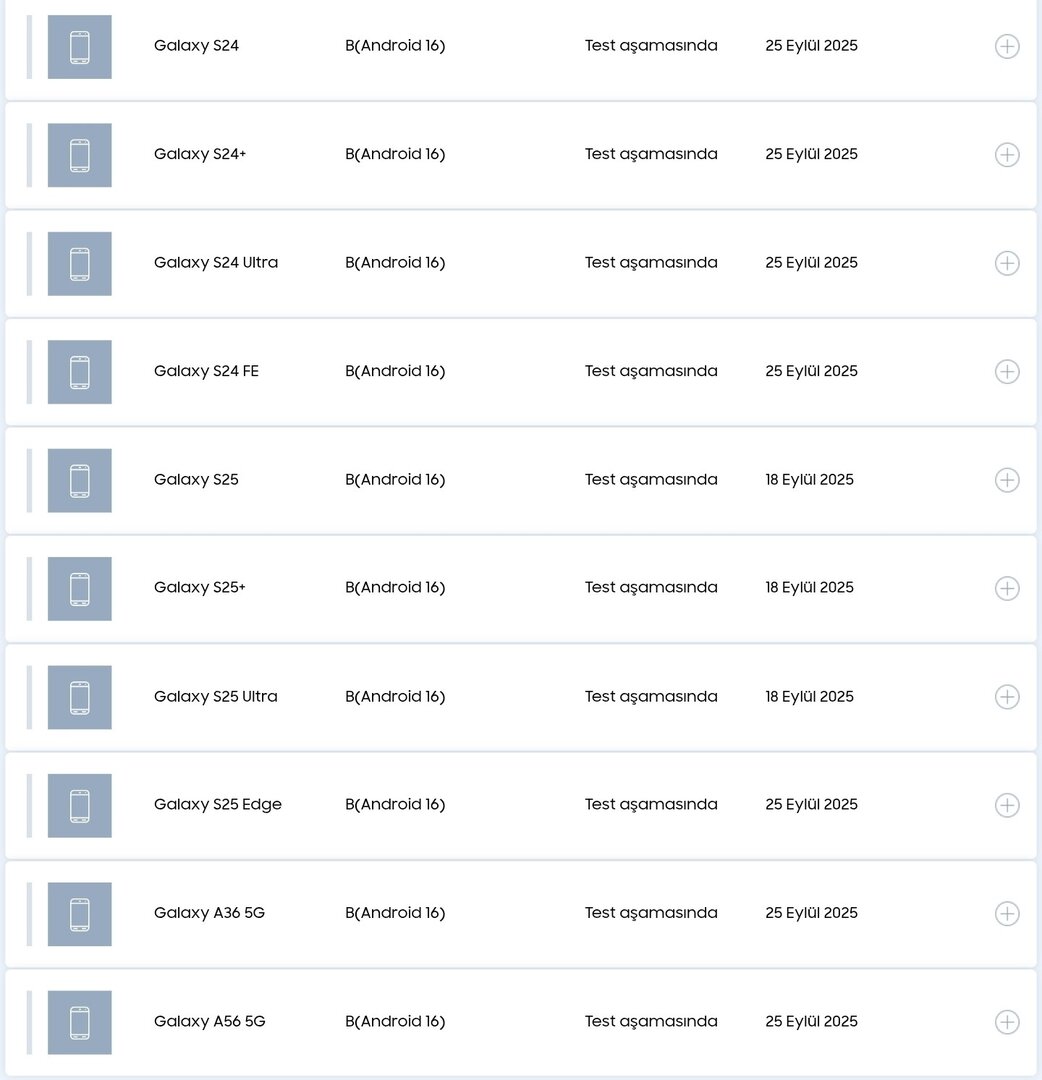Click the Galaxy S24 FE phone icon
1042x1080 pixels.
pos(80,372)
